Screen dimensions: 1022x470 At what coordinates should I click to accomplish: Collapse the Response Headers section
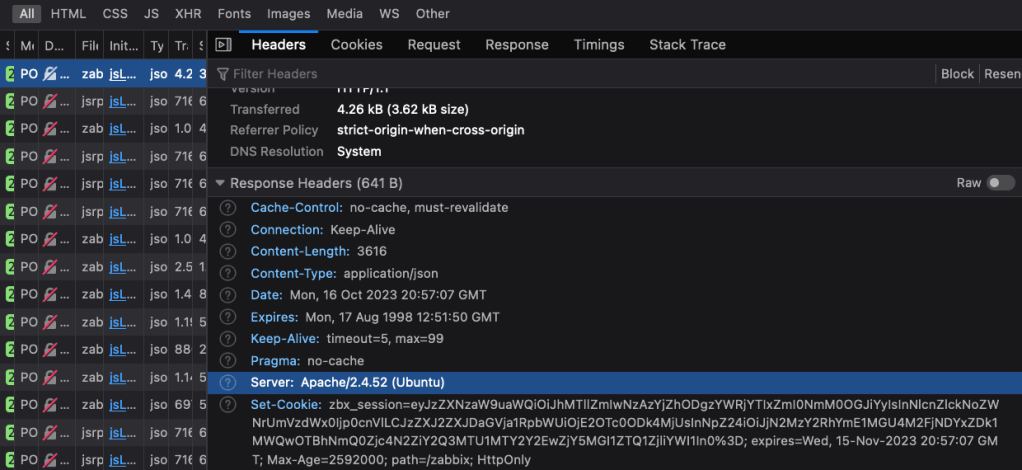point(220,184)
